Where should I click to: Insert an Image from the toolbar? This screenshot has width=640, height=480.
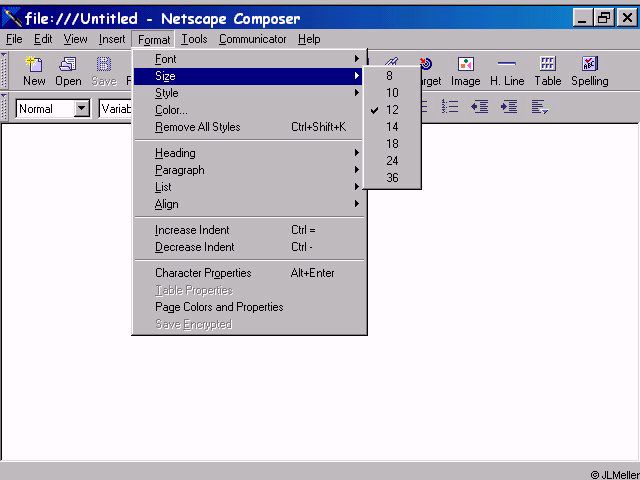(465, 71)
